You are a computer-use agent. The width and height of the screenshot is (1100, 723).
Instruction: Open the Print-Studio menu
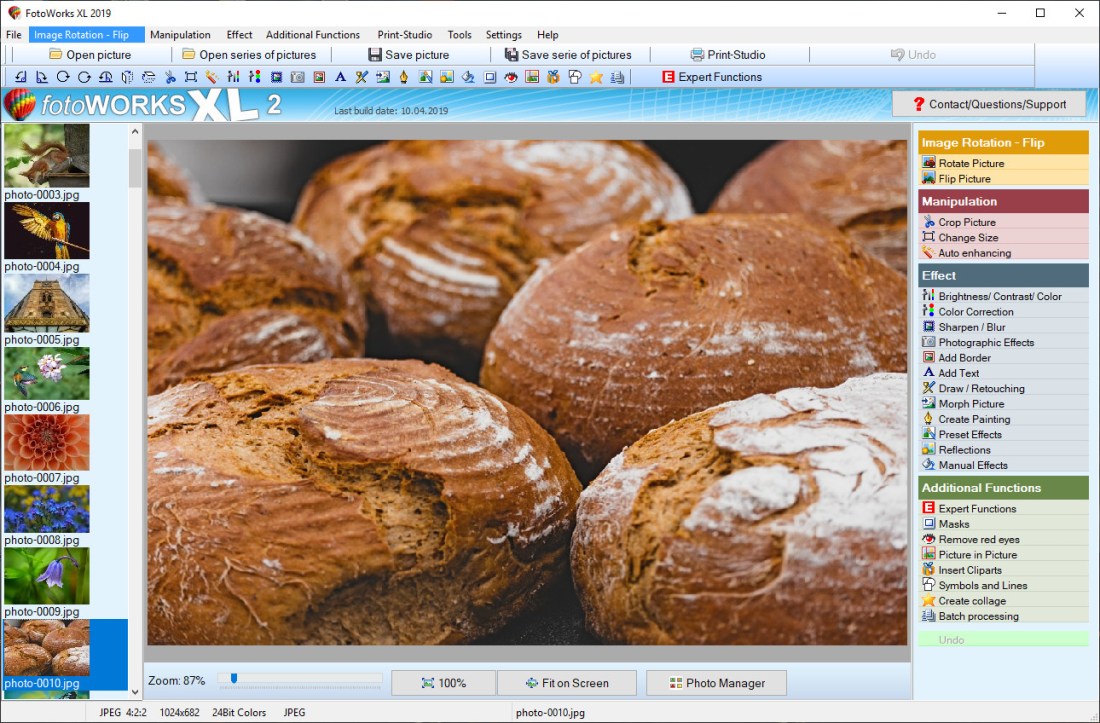[406, 34]
